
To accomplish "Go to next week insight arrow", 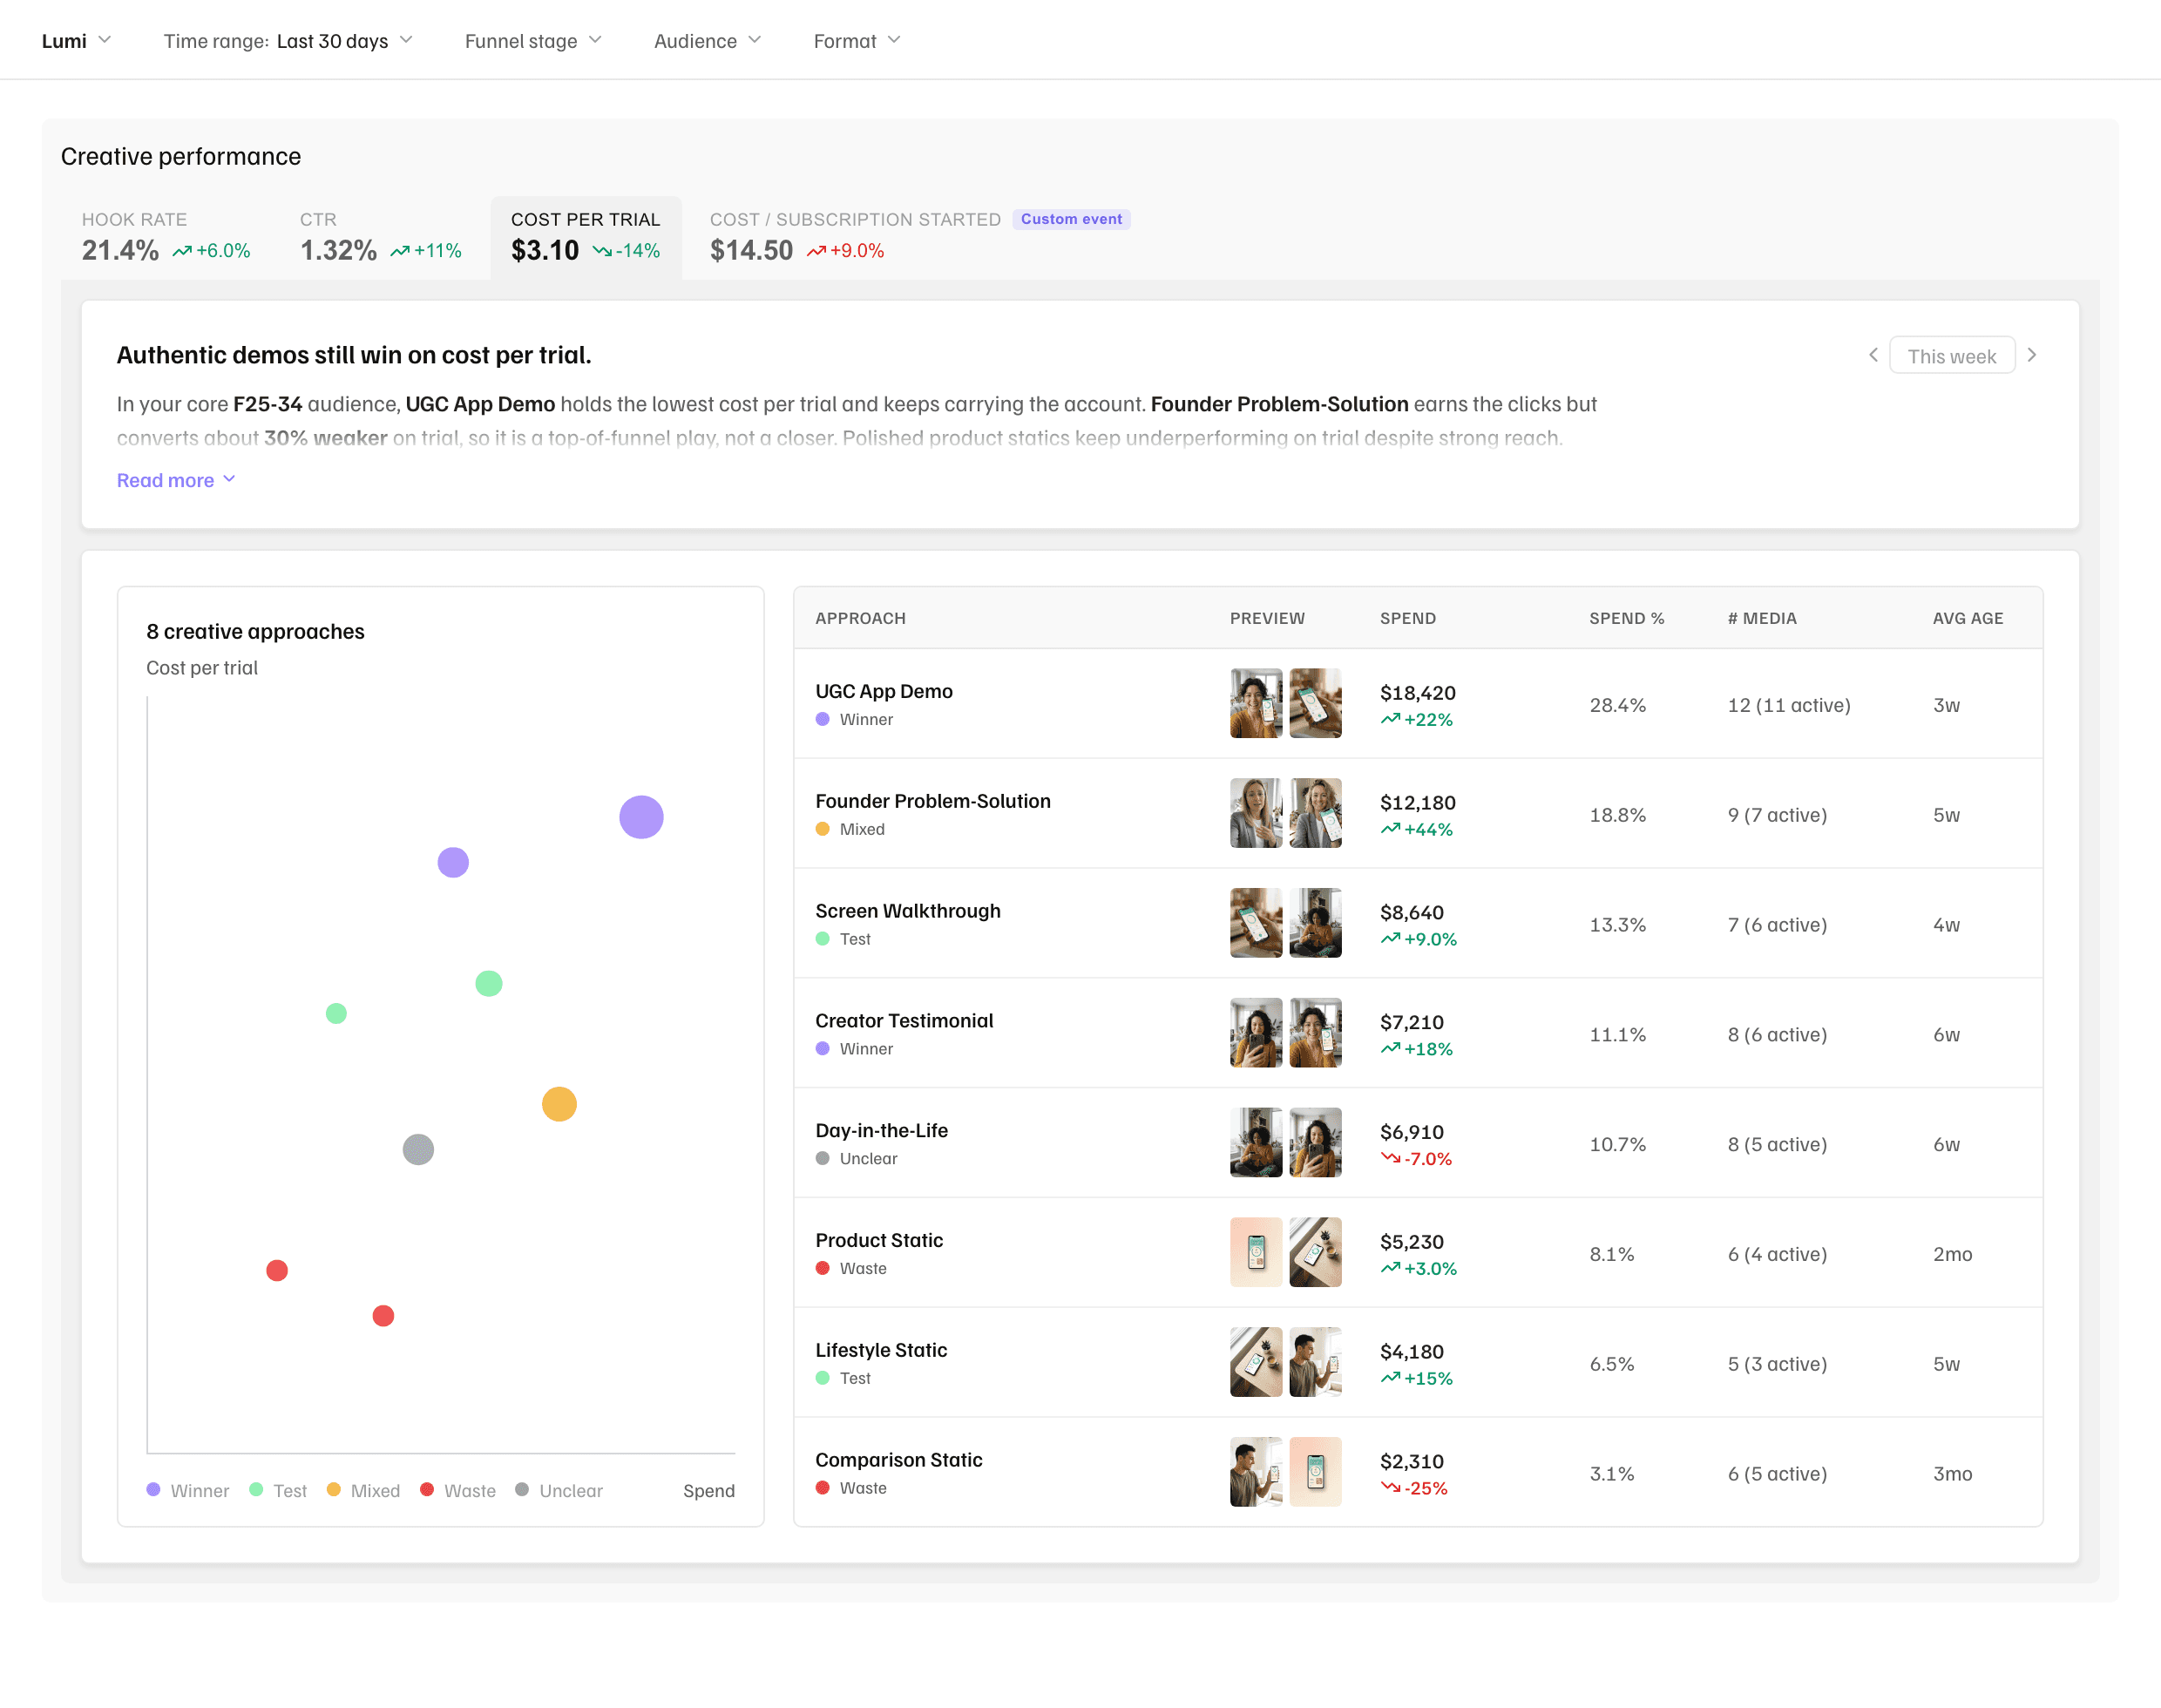I will 2031,355.
